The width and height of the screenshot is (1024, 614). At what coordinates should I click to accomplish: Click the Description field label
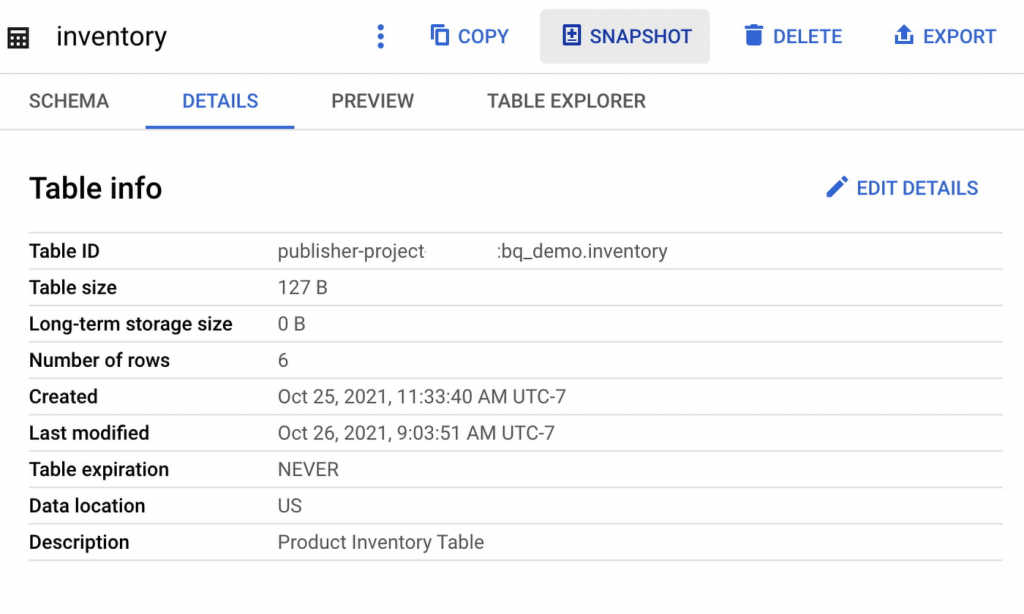[79, 542]
